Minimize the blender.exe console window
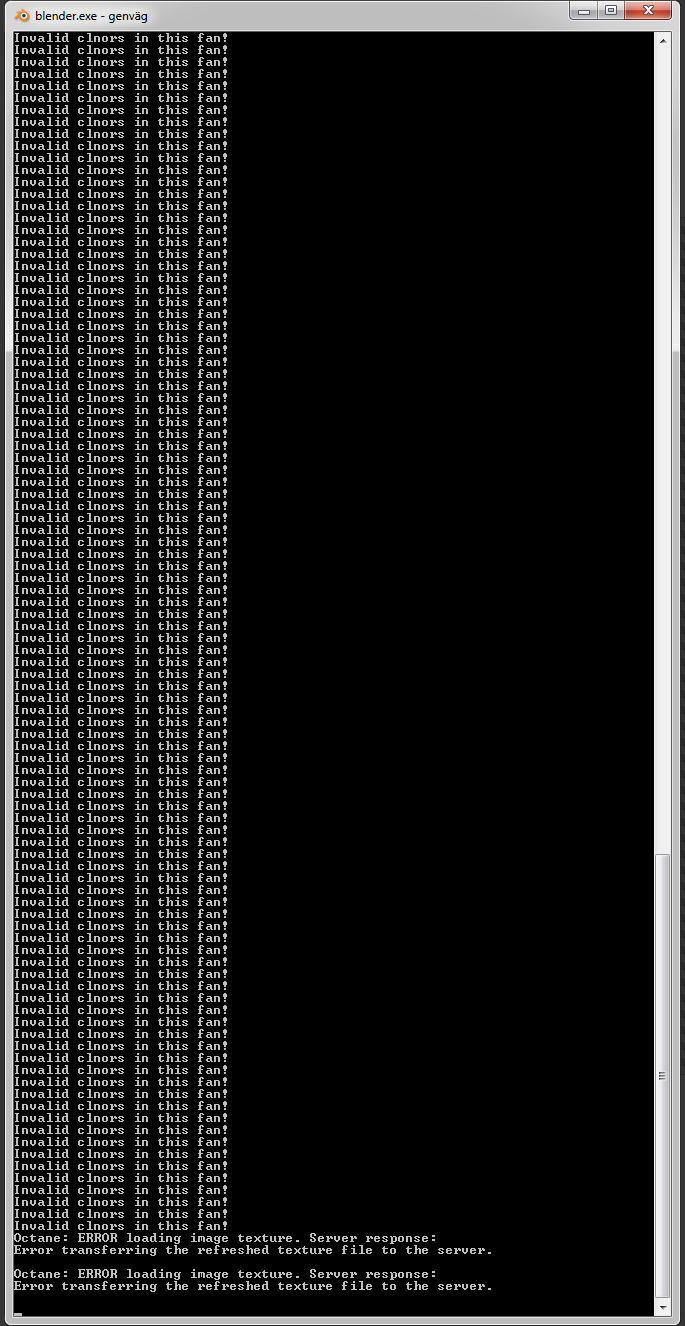 pyautogui.click(x=585, y=10)
